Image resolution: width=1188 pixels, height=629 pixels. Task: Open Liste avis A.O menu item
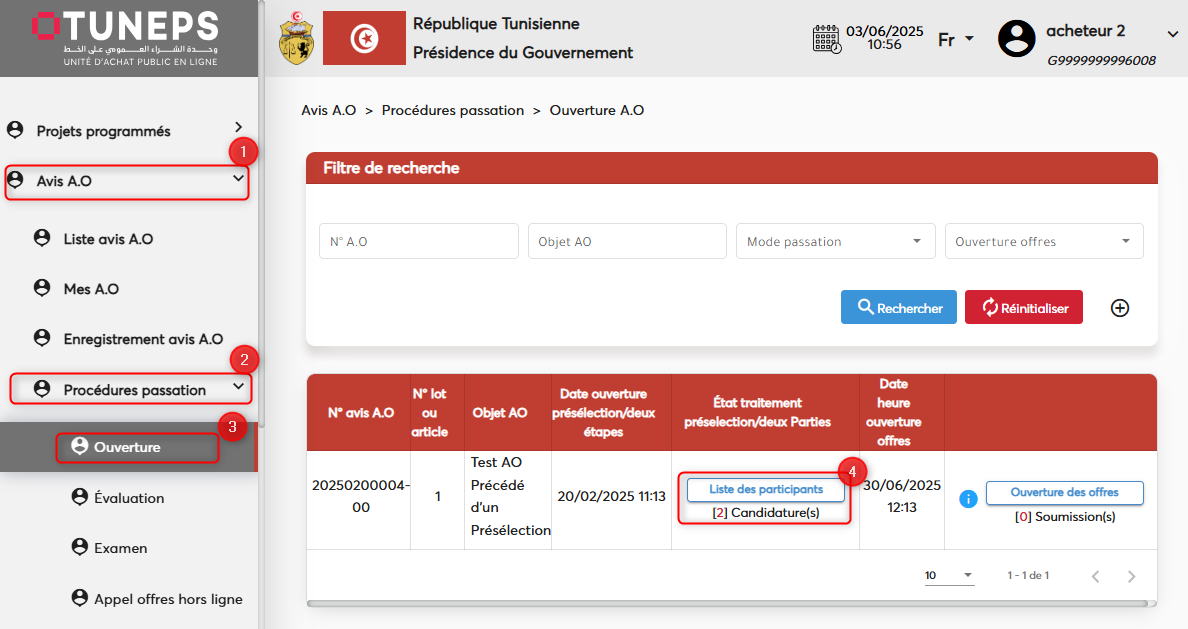108,239
